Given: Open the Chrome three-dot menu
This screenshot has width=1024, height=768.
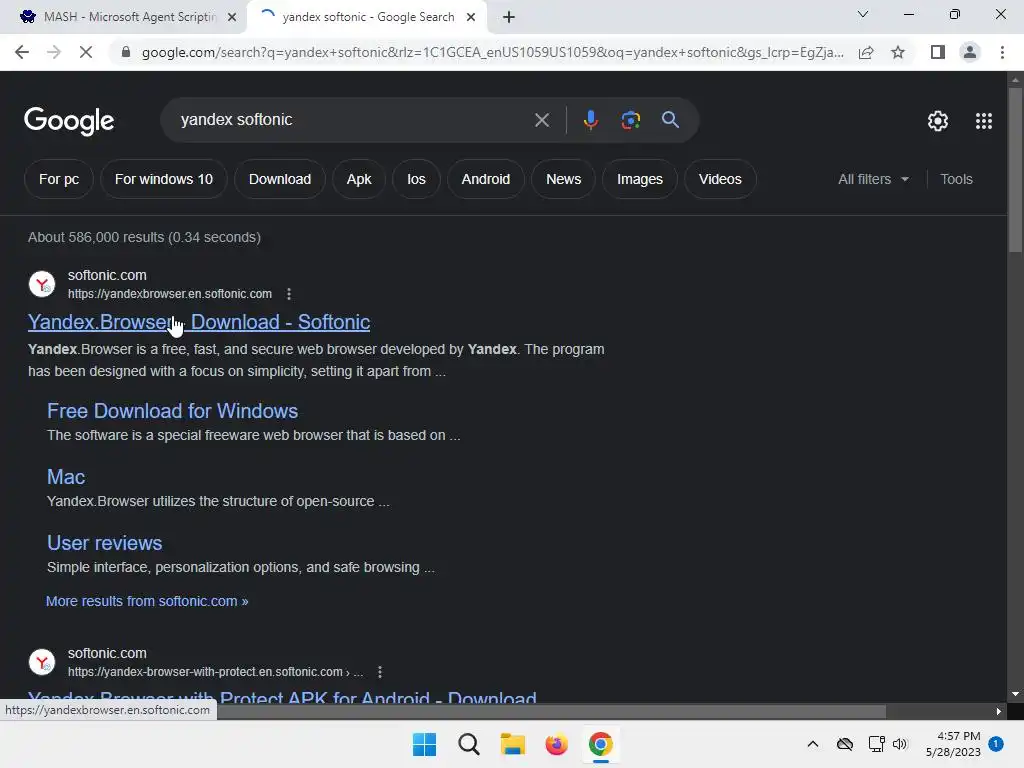Looking at the screenshot, I should [1002, 52].
